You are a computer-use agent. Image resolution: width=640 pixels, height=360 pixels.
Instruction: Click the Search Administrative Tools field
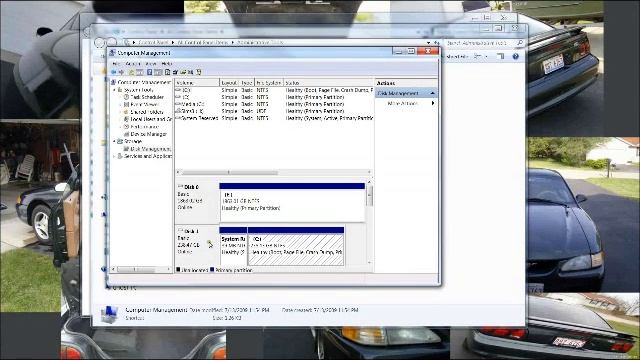point(484,42)
